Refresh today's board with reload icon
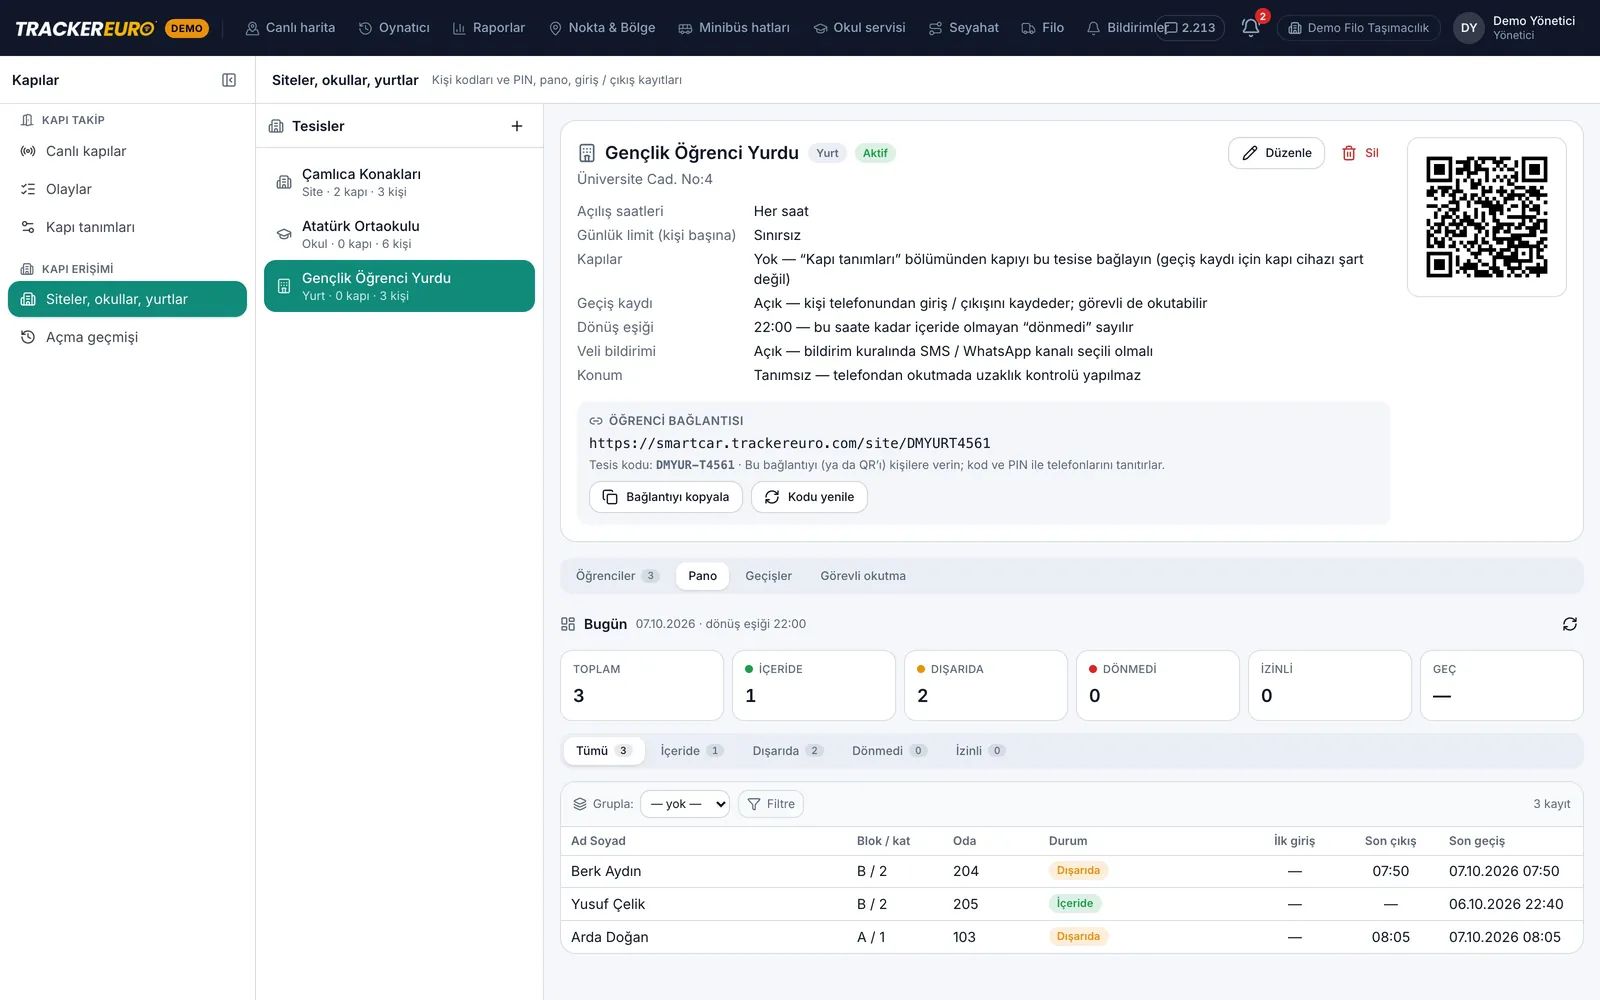This screenshot has height=1000, width=1600. tap(1570, 624)
